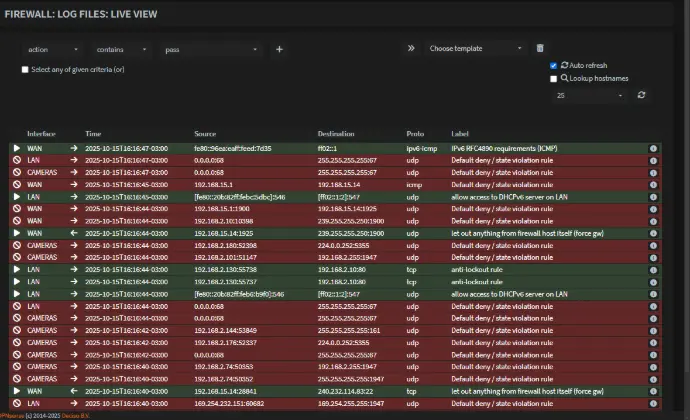Open the pass filter value dropdown
This screenshot has height=420, width=690.
pos(211,49)
